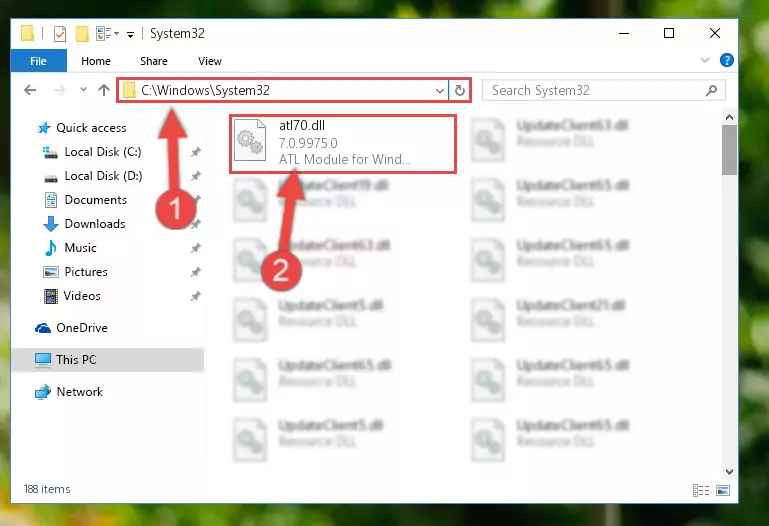
Task: Open Videos in the sidebar
Action: [x=82, y=296]
